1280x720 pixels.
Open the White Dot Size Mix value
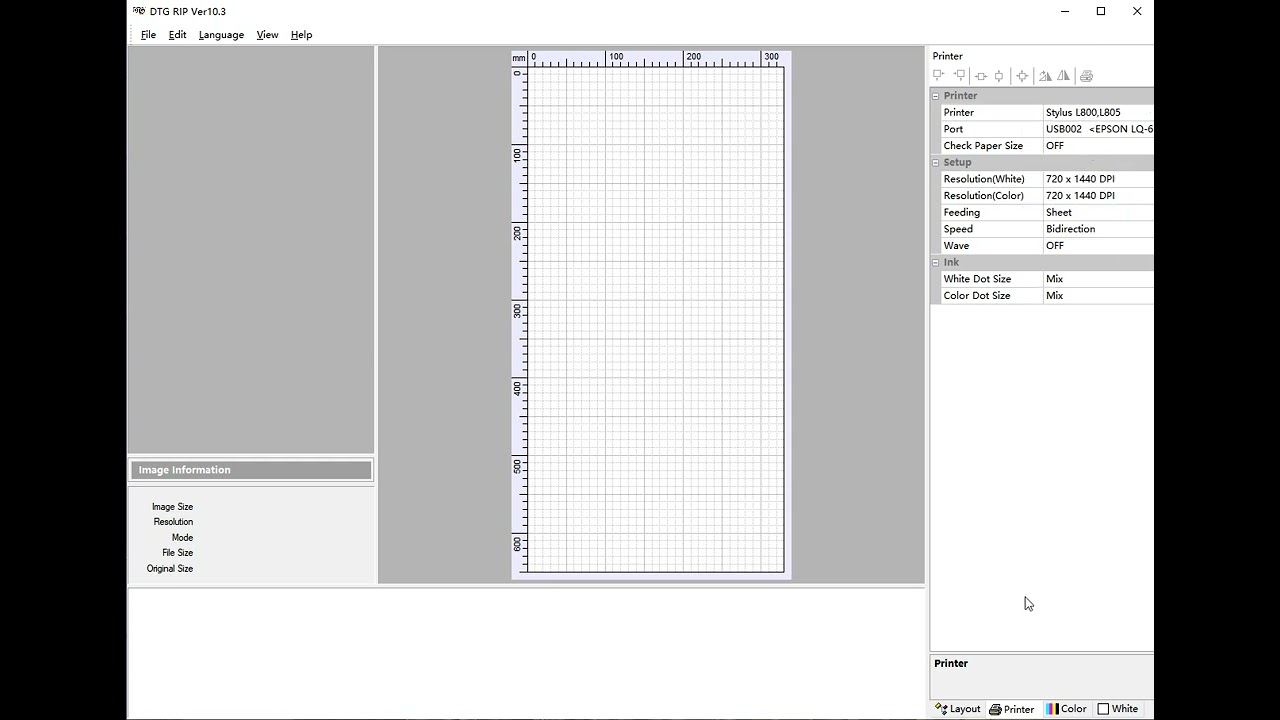(x=1098, y=279)
